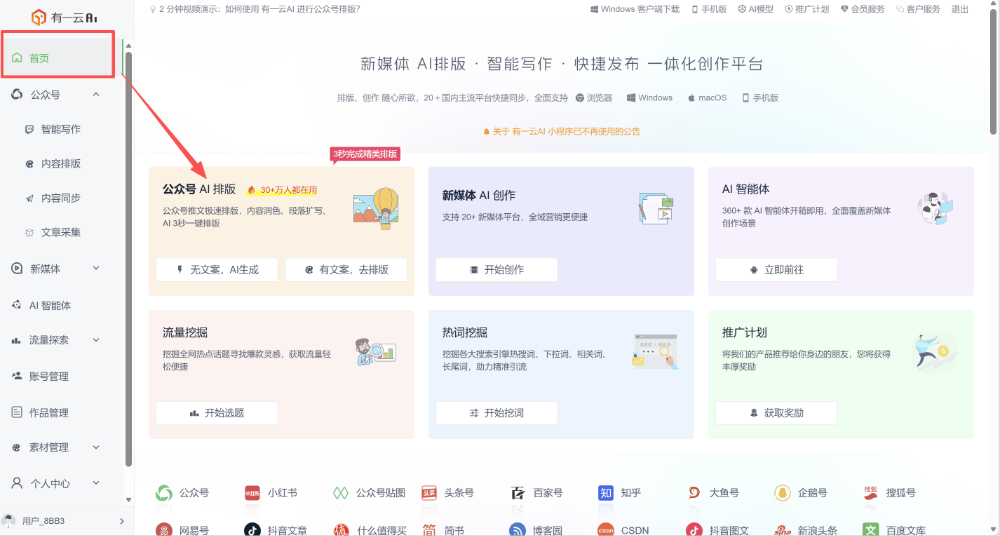Expand the 新媒体 sidebar section
Screen dimensions: 1000x536
[96, 268]
